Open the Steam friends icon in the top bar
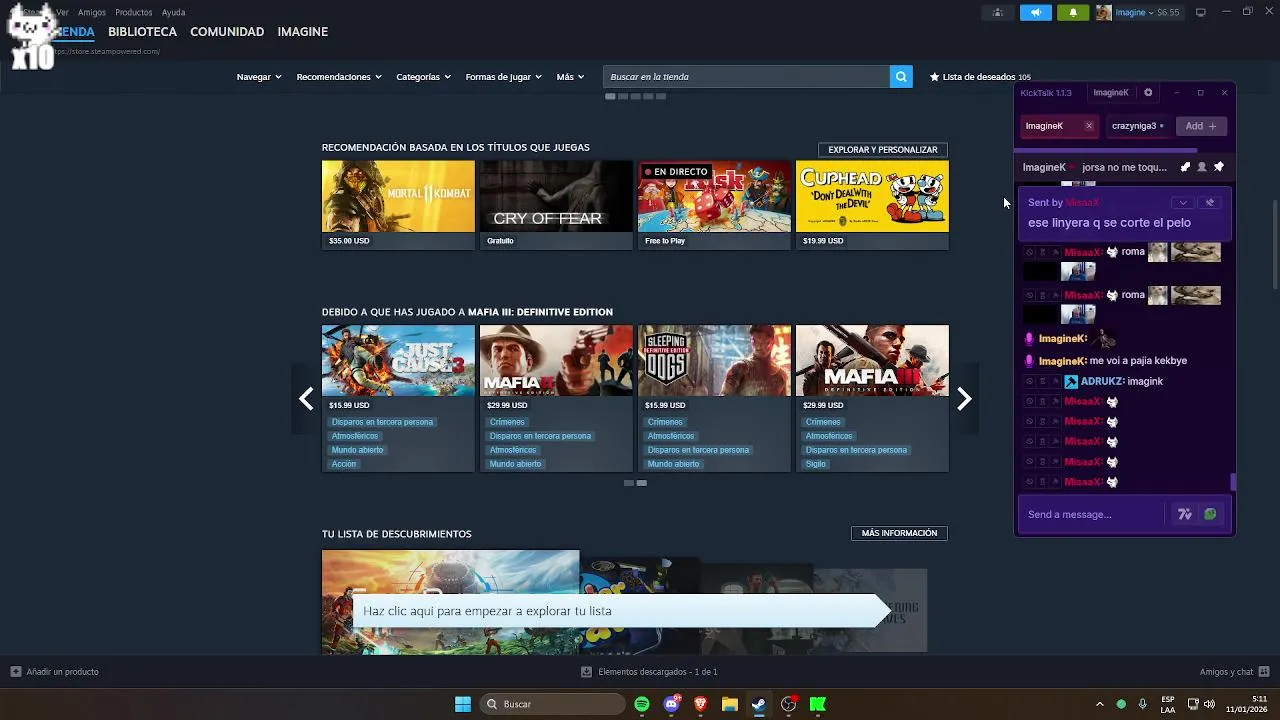 click(998, 12)
